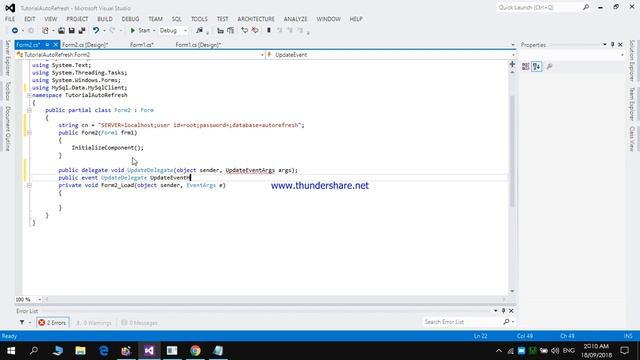Click the Visual Studio logo icon
The width and height of the screenshot is (640, 360).
[x=10, y=8]
